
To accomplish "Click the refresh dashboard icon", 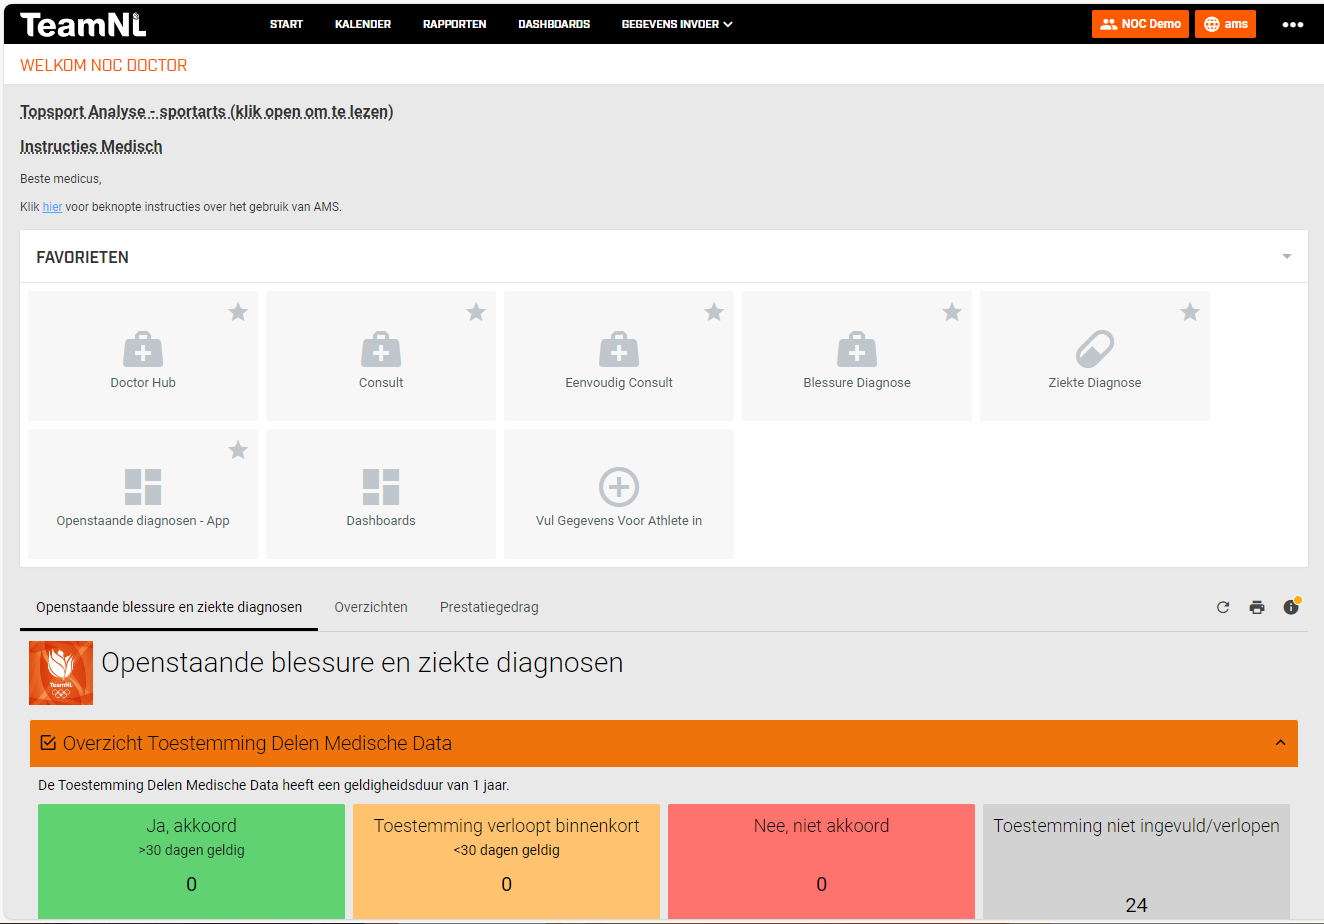I will (x=1223, y=607).
